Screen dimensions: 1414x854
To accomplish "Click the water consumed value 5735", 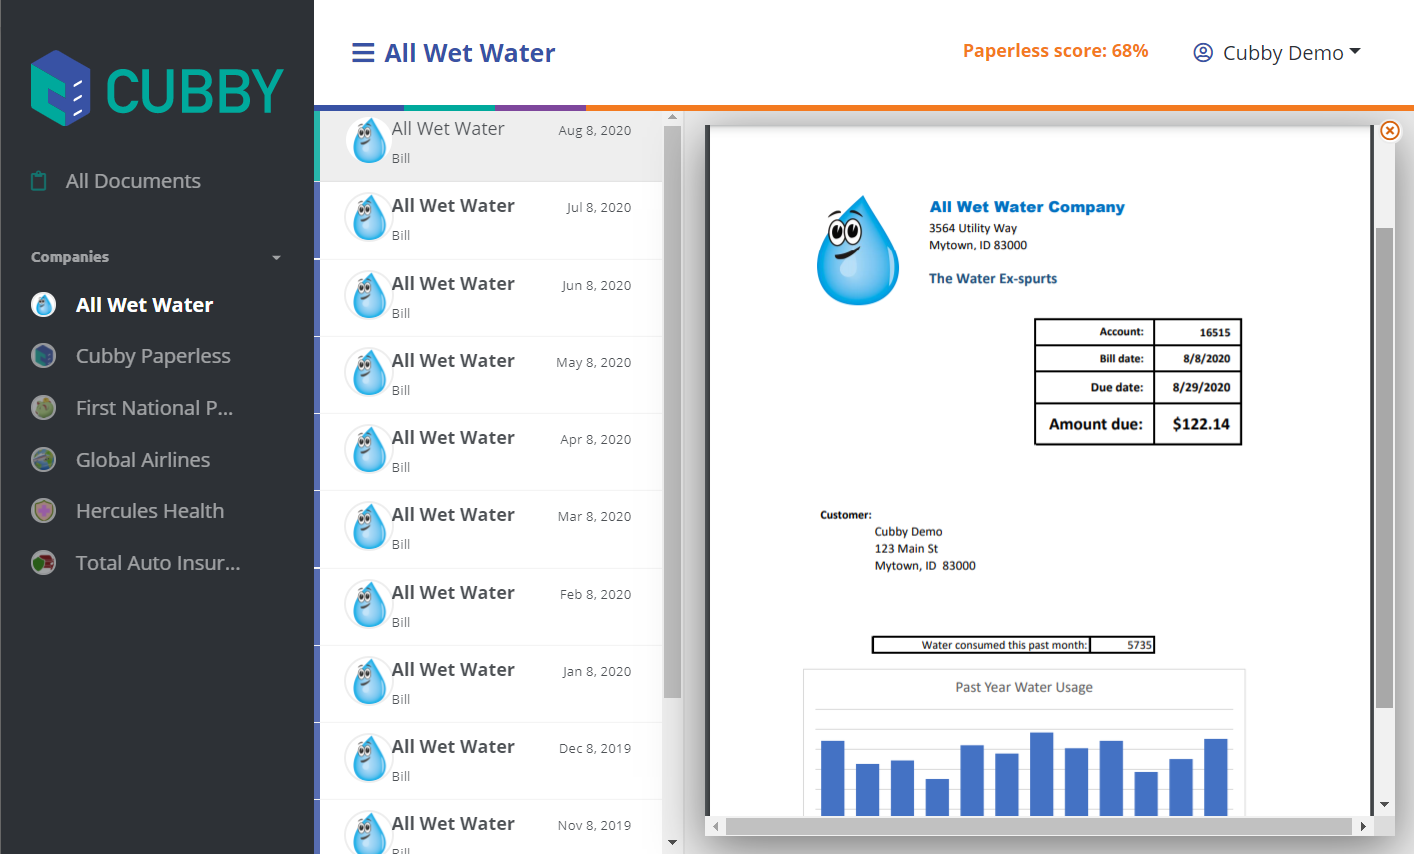I will coord(1139,645).
